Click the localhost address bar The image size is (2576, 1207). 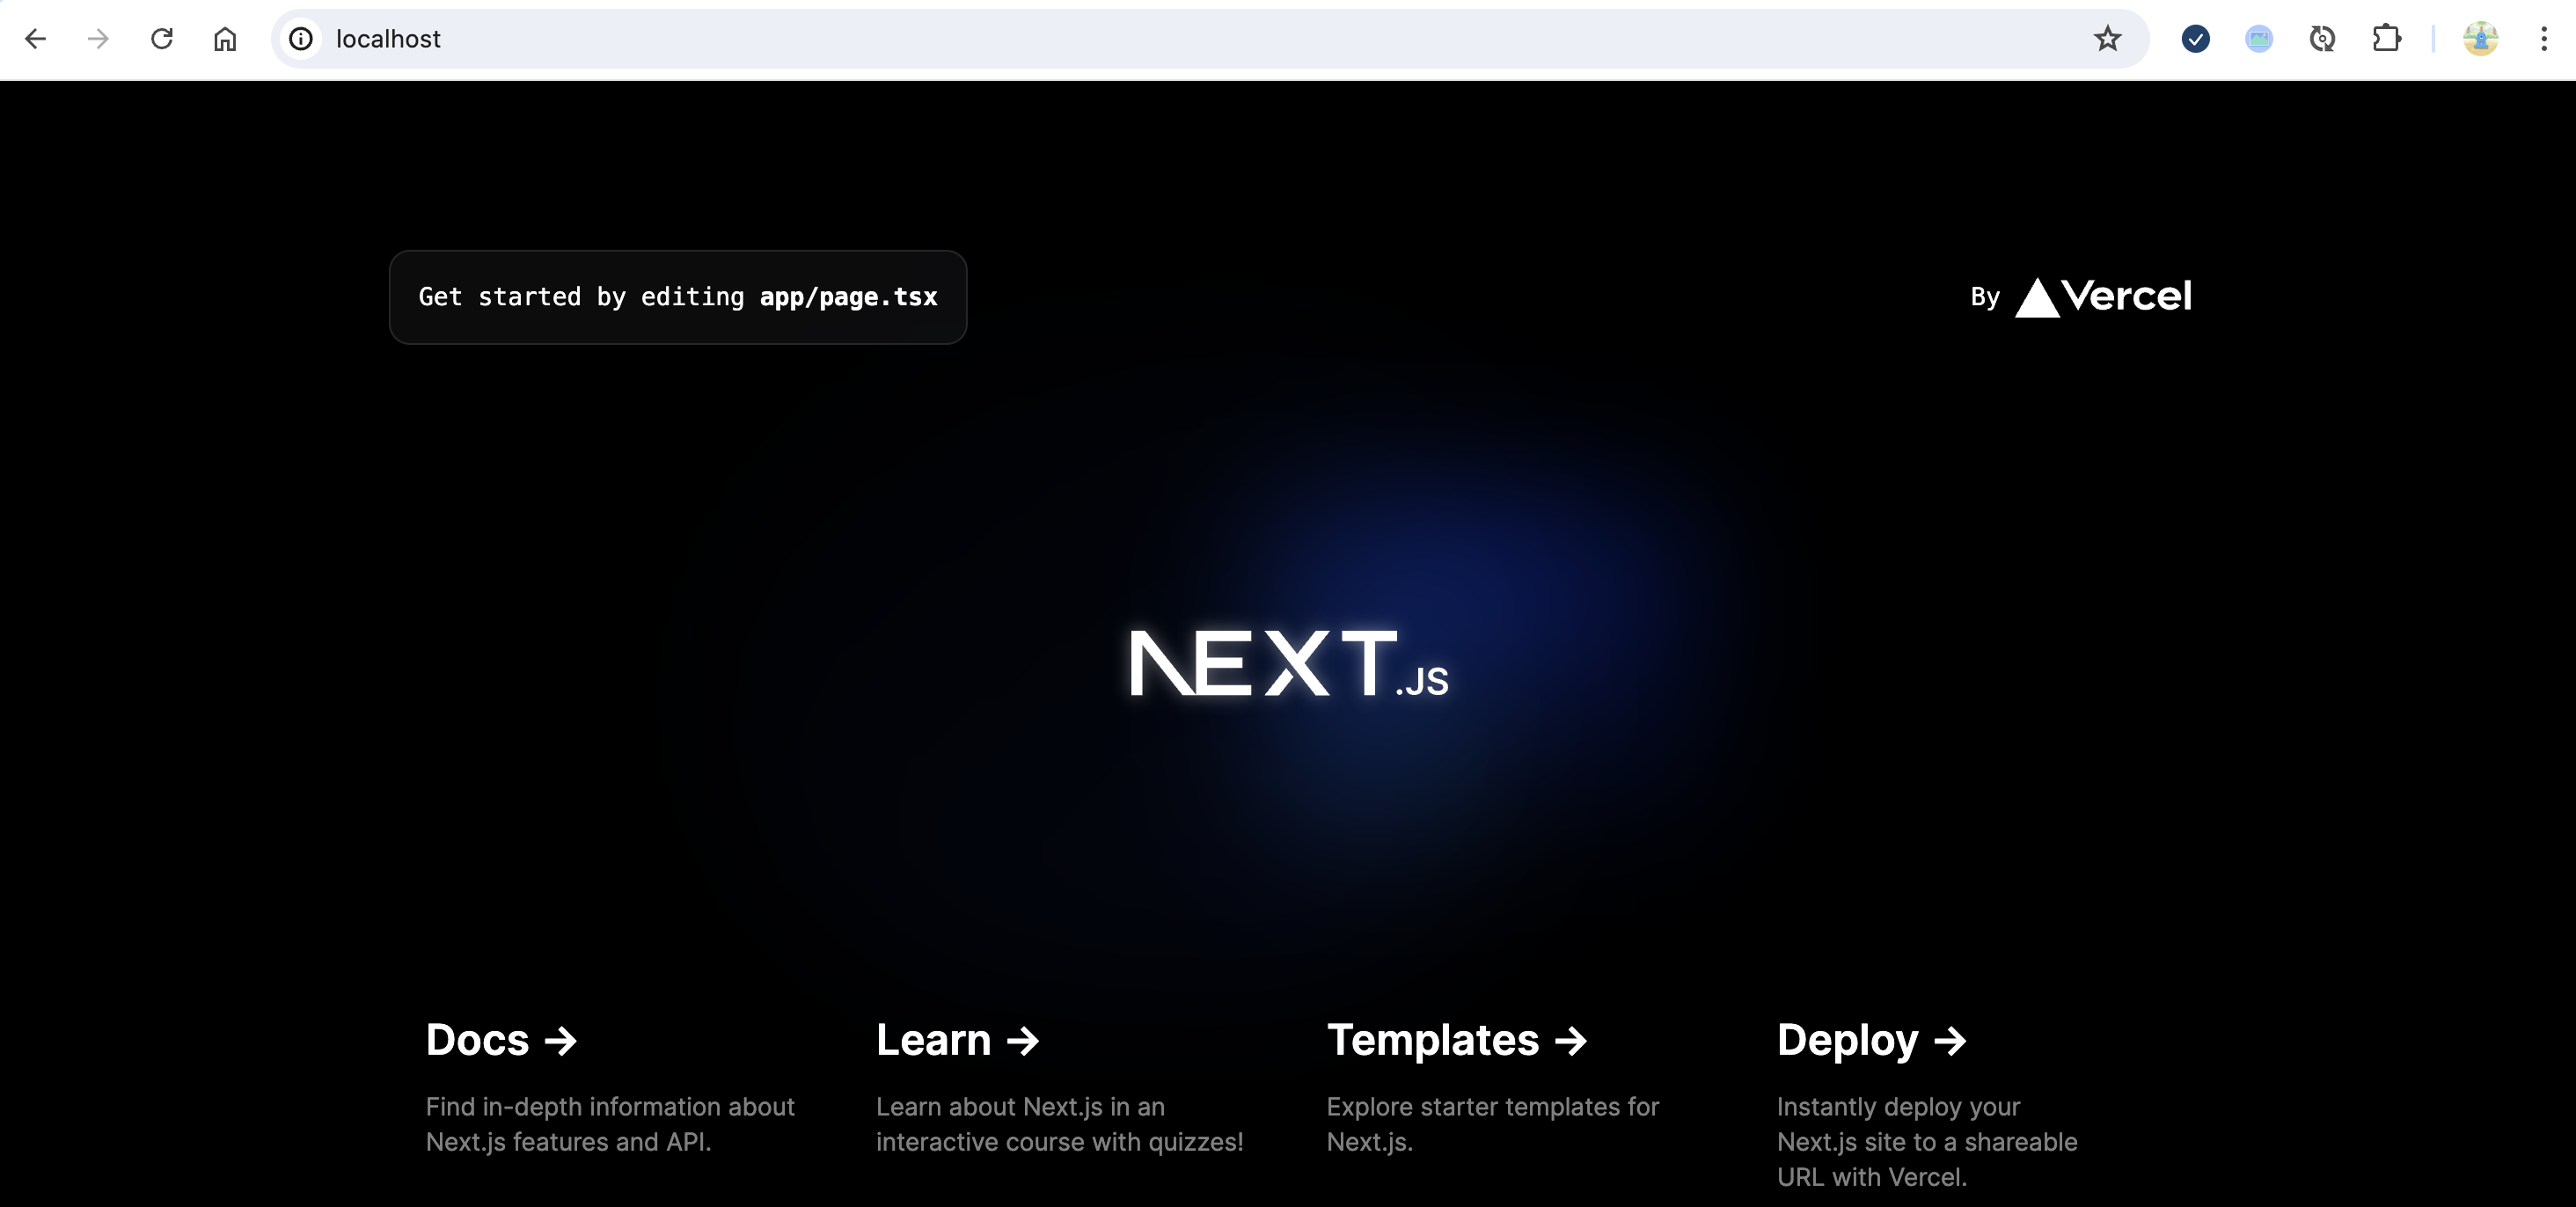(1200, 39)
